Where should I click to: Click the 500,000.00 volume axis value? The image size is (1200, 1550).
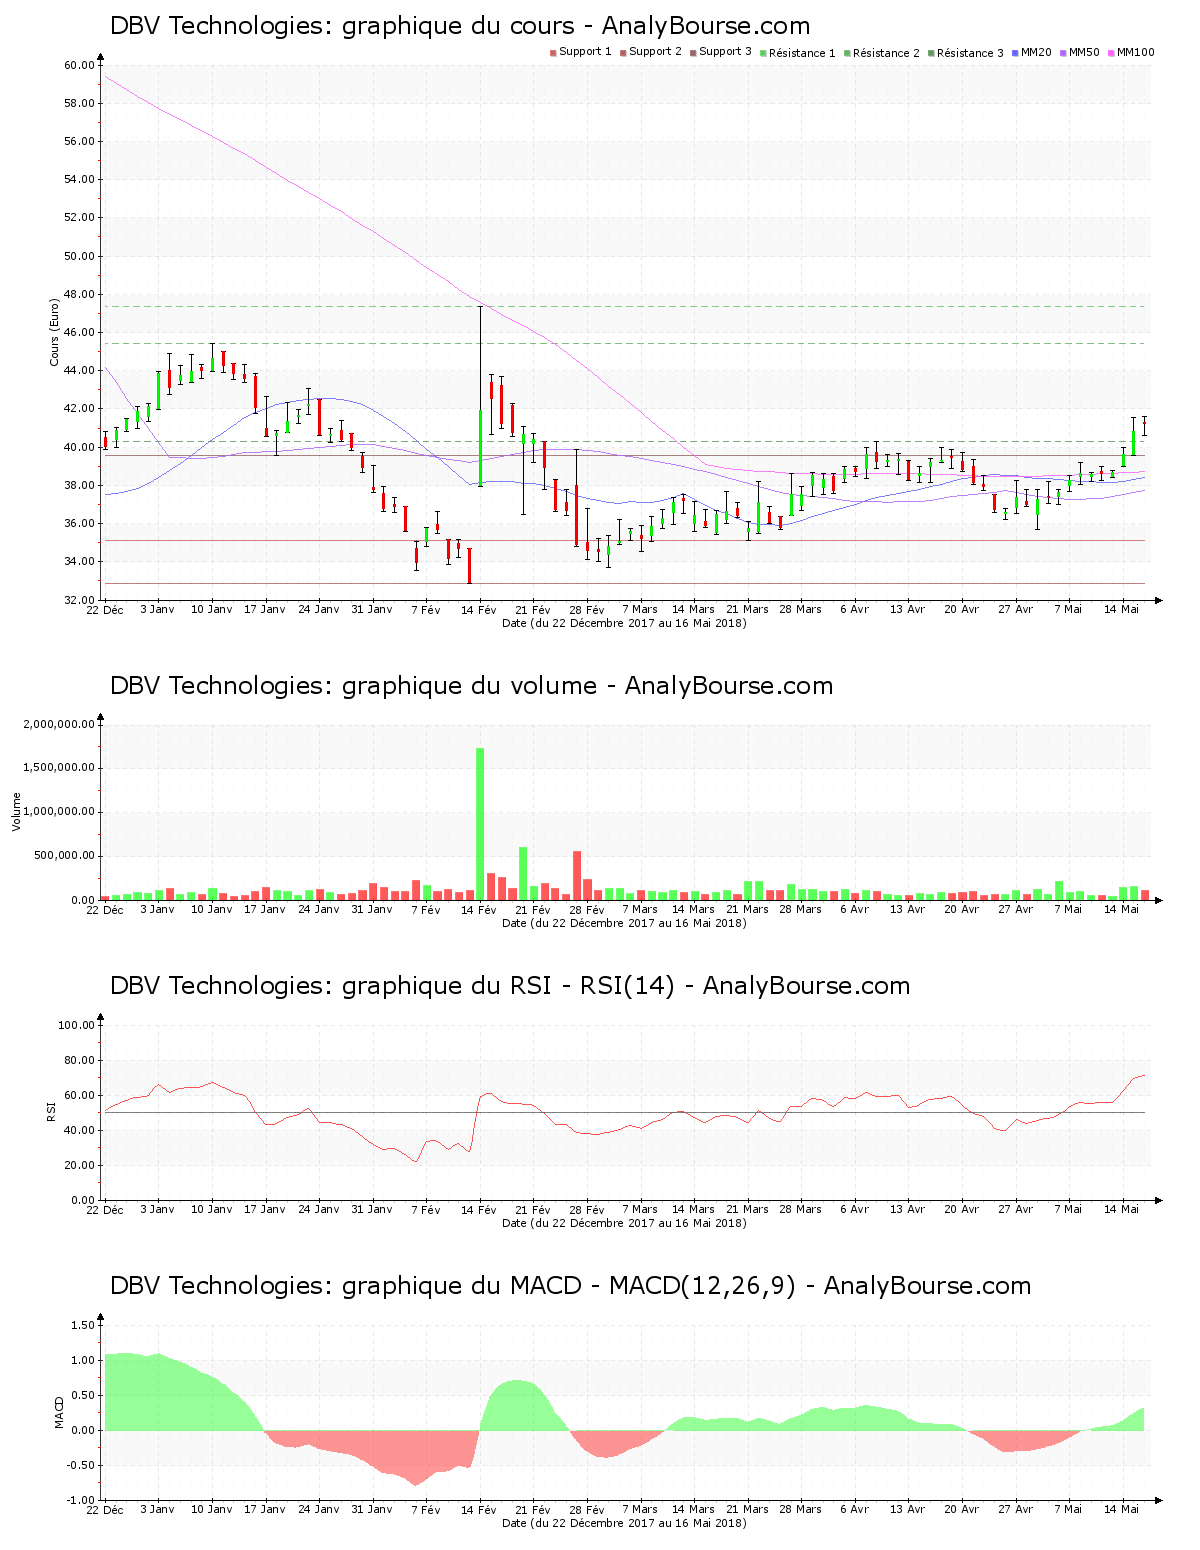[x=64, y=856]
